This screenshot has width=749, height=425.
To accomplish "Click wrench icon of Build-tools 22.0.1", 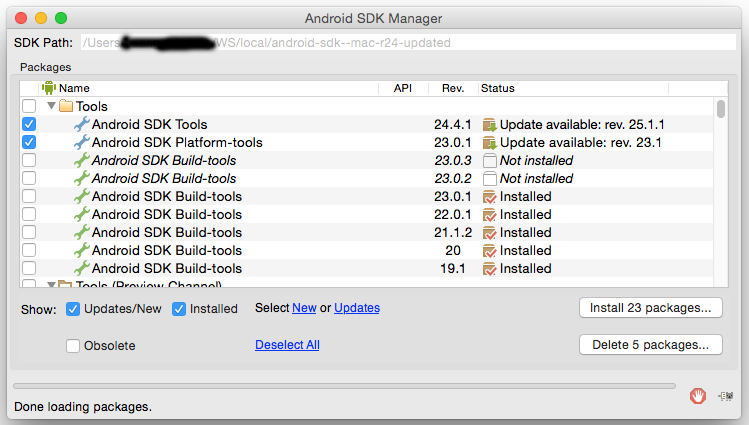I will click(x=82, y=214).
